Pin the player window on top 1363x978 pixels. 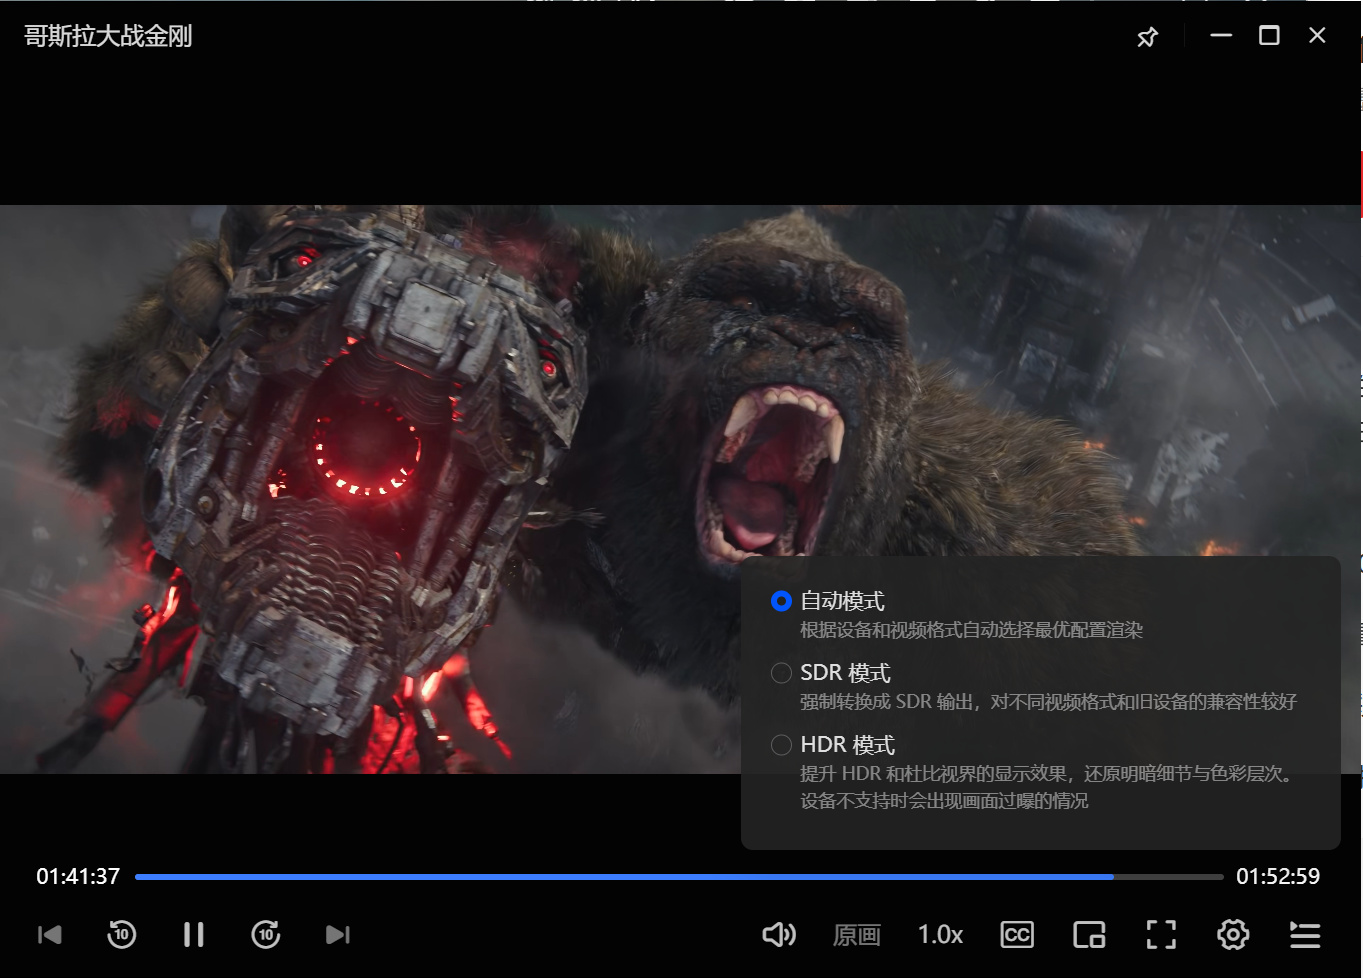point(1147,37)
